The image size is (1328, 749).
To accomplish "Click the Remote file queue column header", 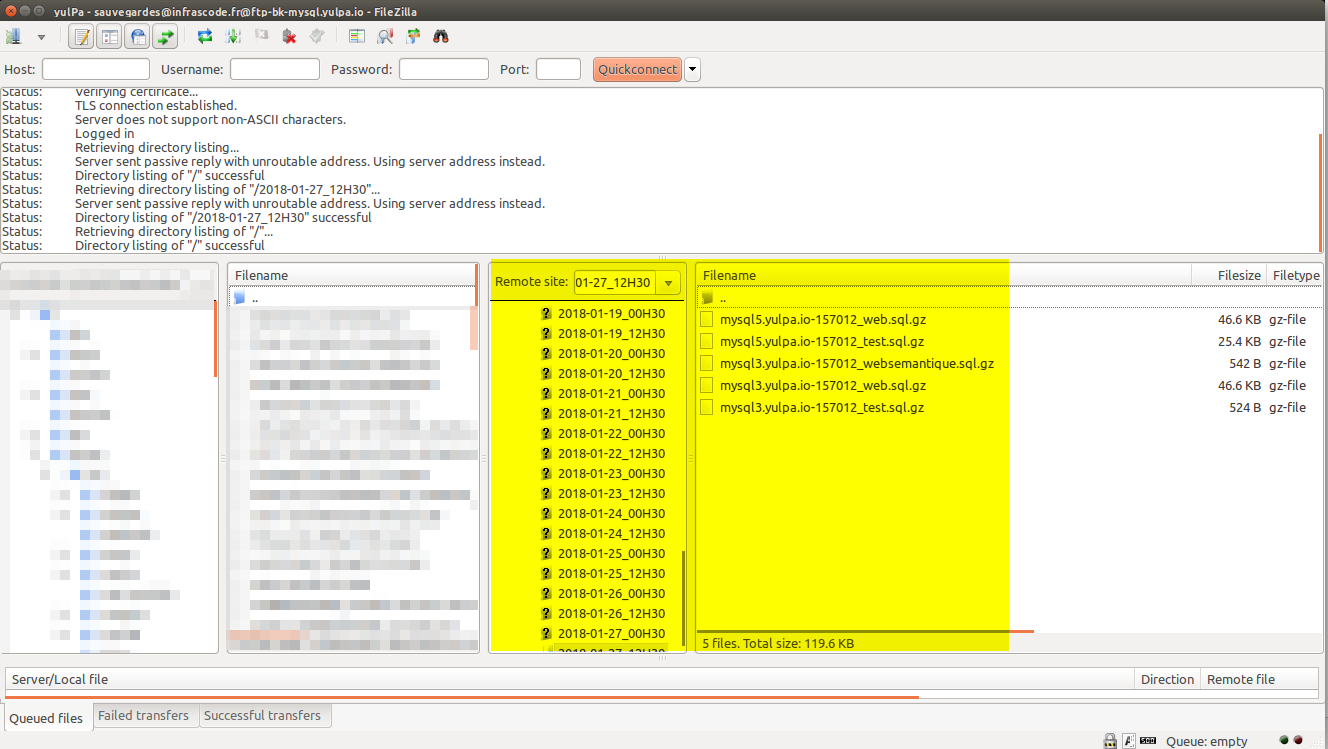I will (1261, 679).
